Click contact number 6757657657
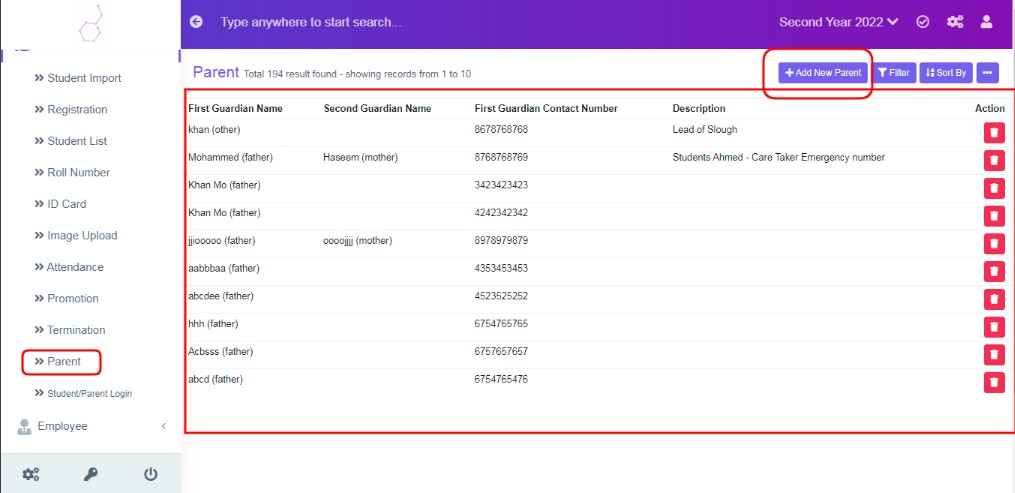The height and width of the screenshot is (493, 1015). 501,351
